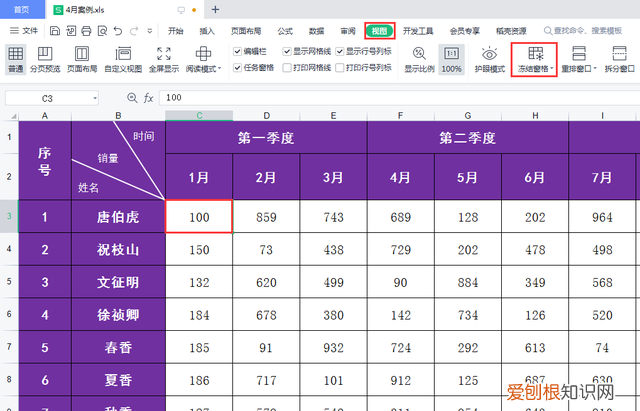640x411 pixels.
Task: Open 显示比例 zoom dialog
Action: [x=419, y=60]
